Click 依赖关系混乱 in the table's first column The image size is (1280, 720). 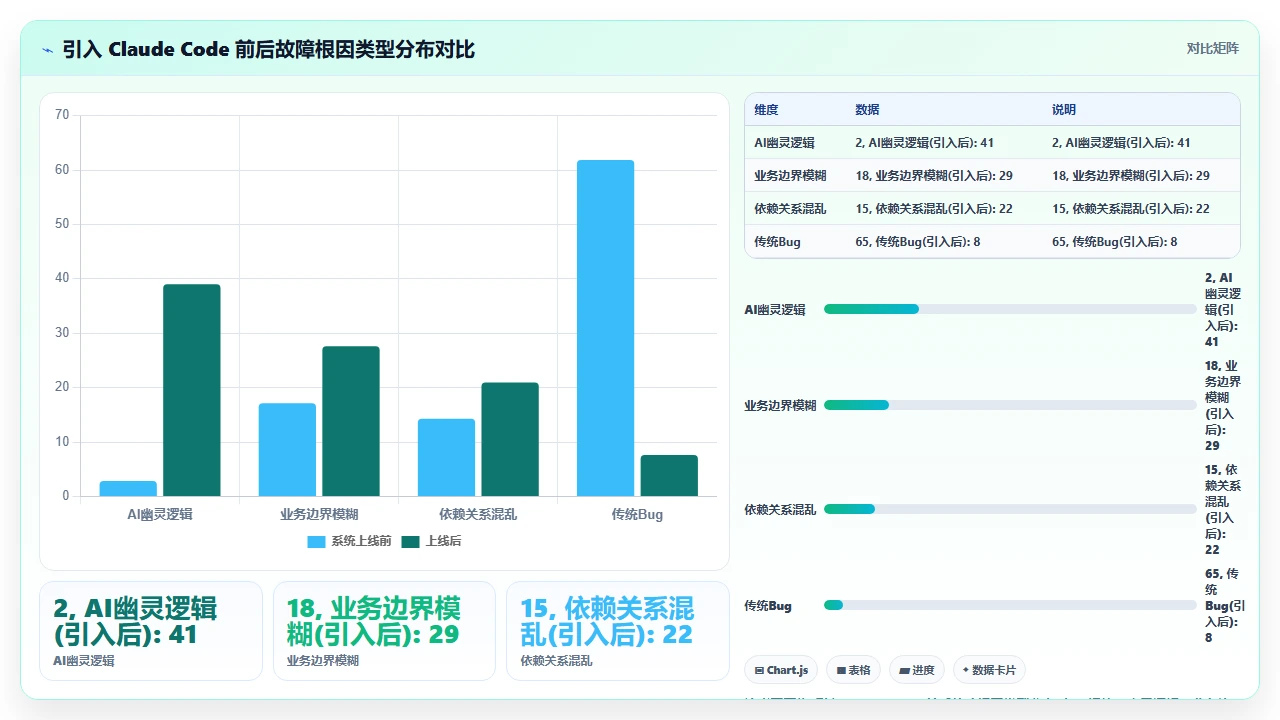[790, 209]
